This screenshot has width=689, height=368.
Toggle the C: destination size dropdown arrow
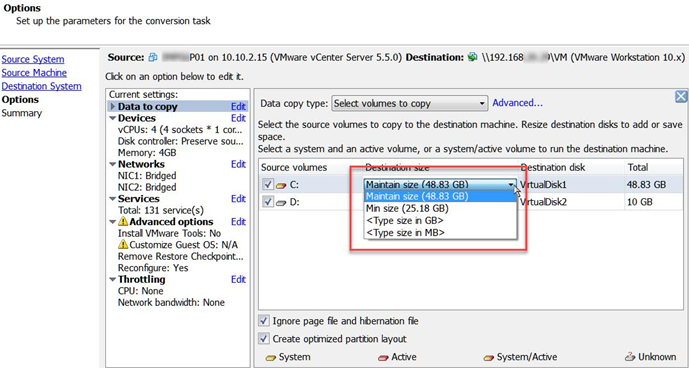pos(511,185)
